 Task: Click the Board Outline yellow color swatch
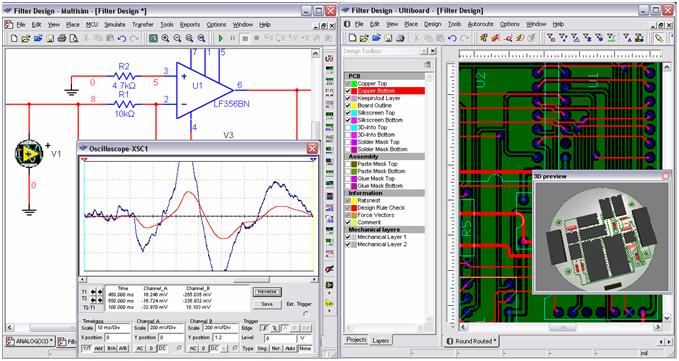354,106
